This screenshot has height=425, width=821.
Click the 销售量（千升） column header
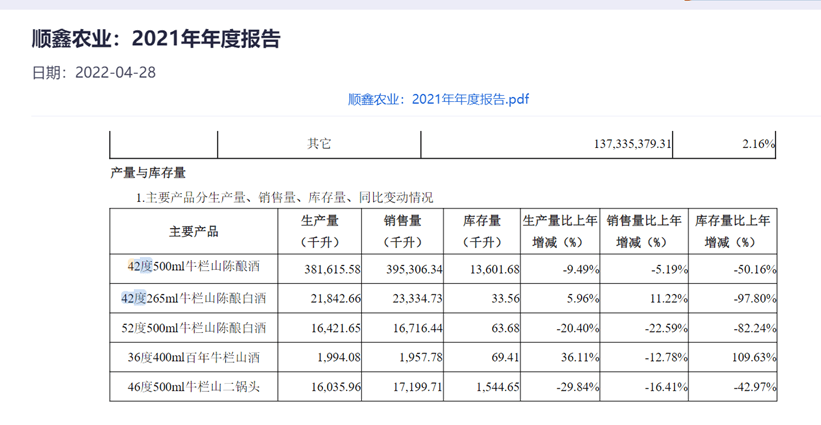402,231
